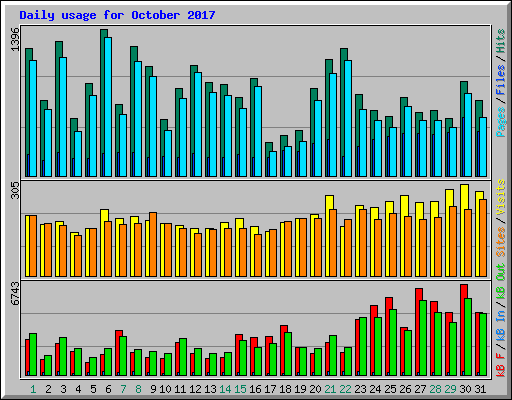Click day label 30 on the x-axis

click(x=465, y=389)
